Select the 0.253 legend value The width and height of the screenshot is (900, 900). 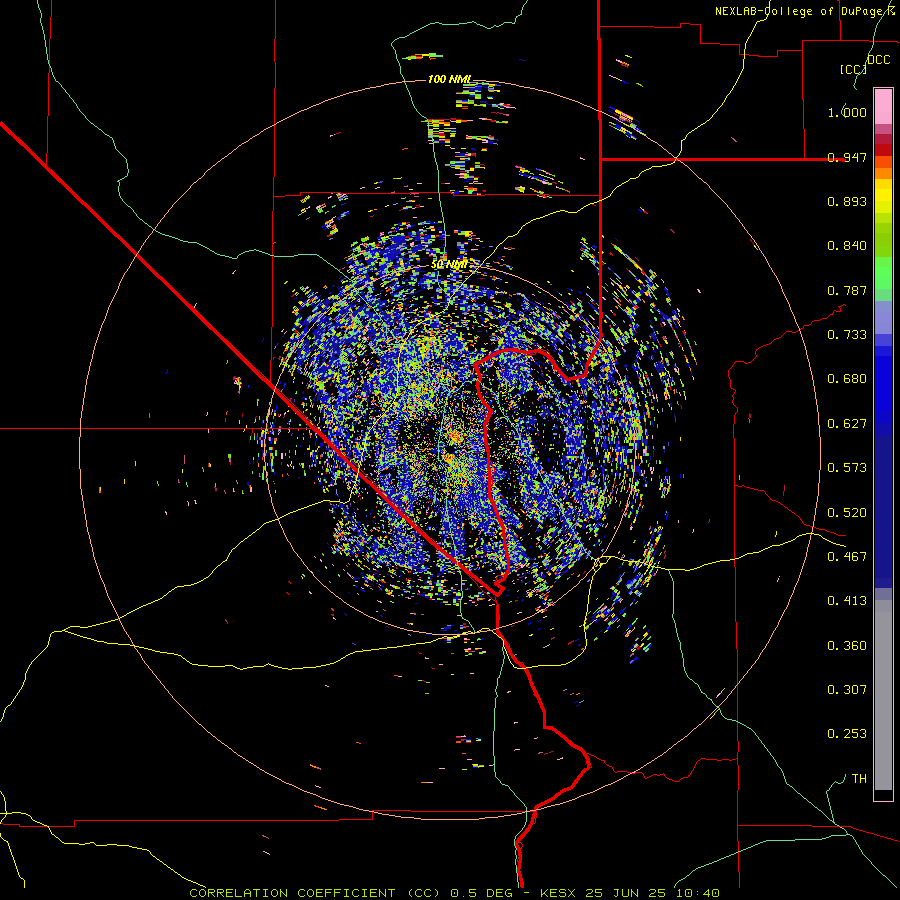pyautogui.click(x=847, y=734)
